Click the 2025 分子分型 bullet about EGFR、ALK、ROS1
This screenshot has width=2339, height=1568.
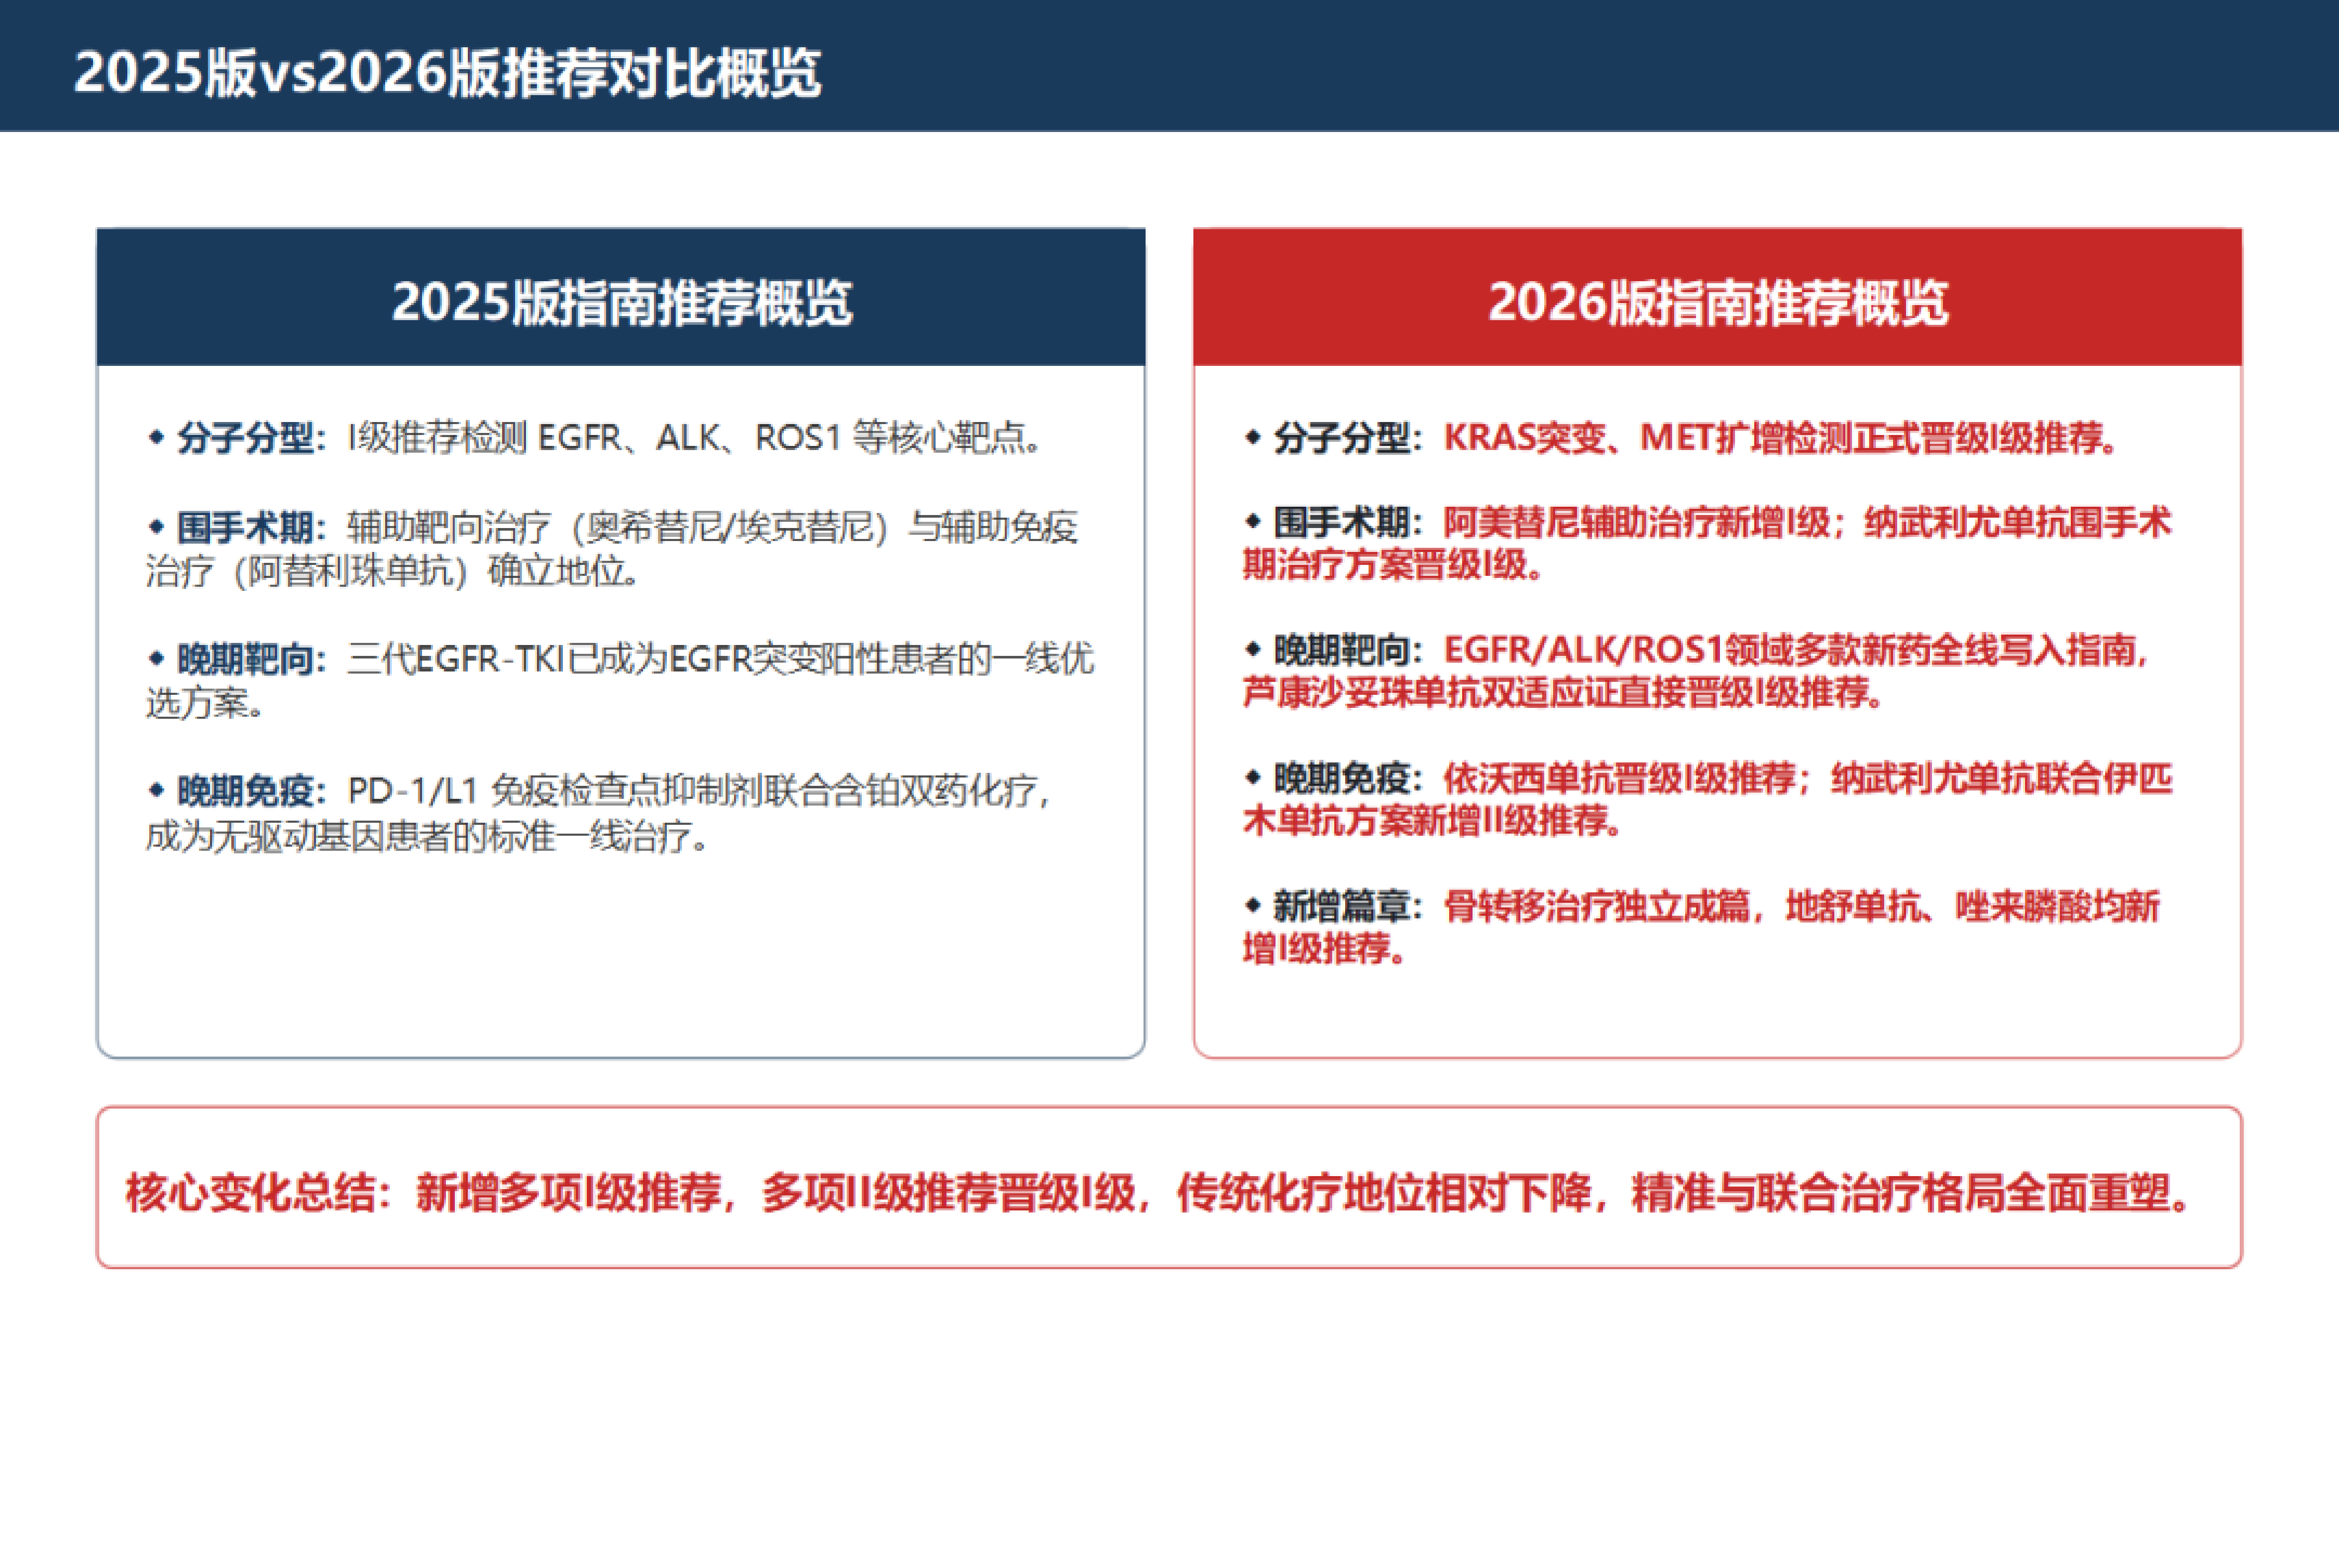[x=596, y=438]
